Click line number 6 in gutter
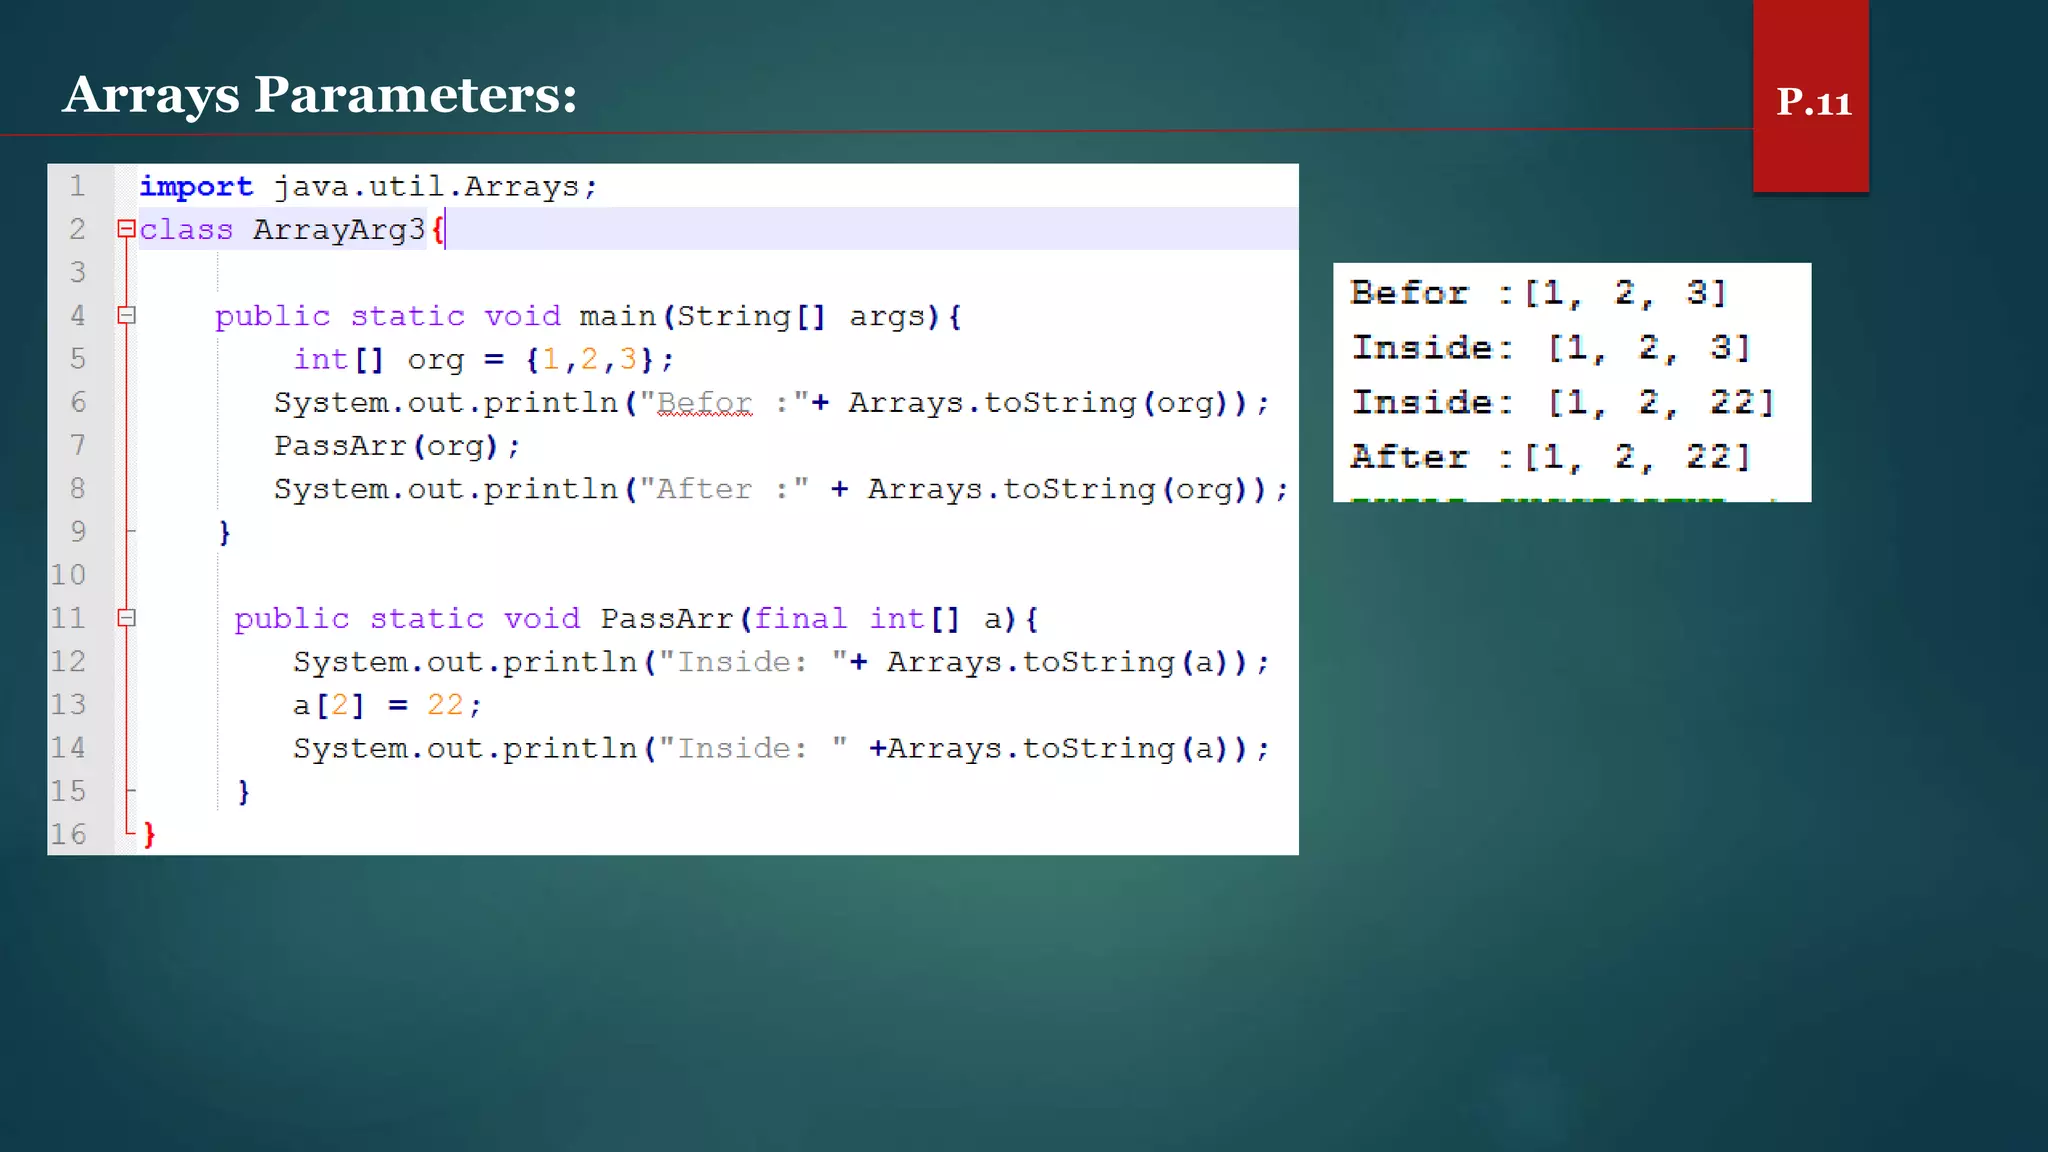 pyautogui.click(x=78, y=402)
